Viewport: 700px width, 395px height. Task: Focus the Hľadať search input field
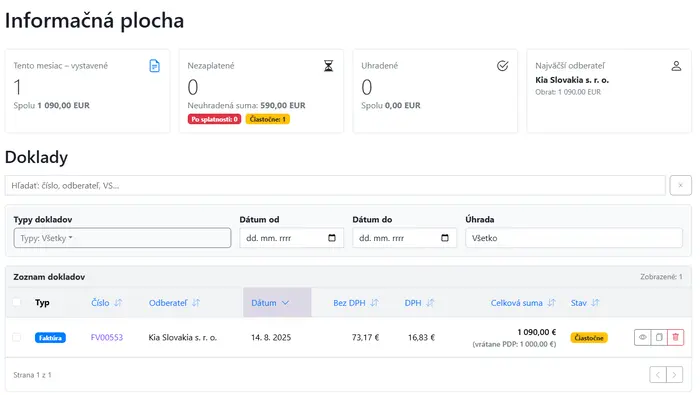point(335,186)
